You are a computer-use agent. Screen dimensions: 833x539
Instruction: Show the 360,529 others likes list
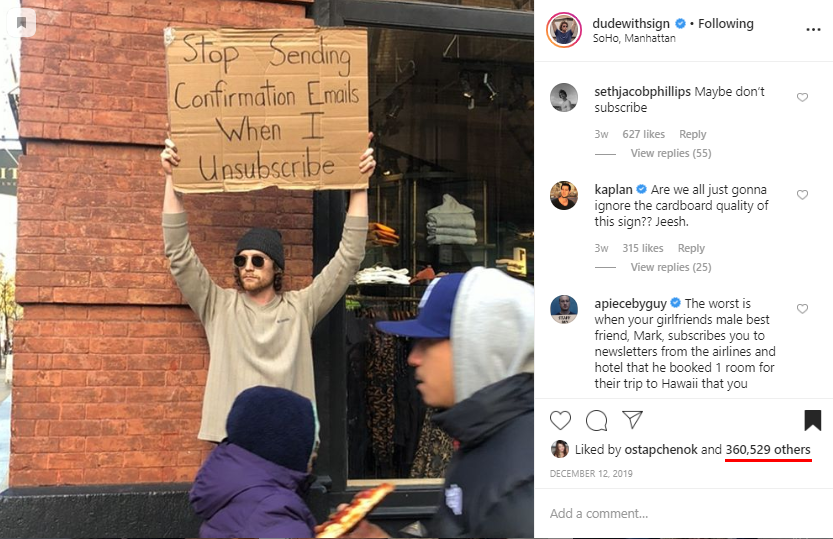[x=768, y=450]
